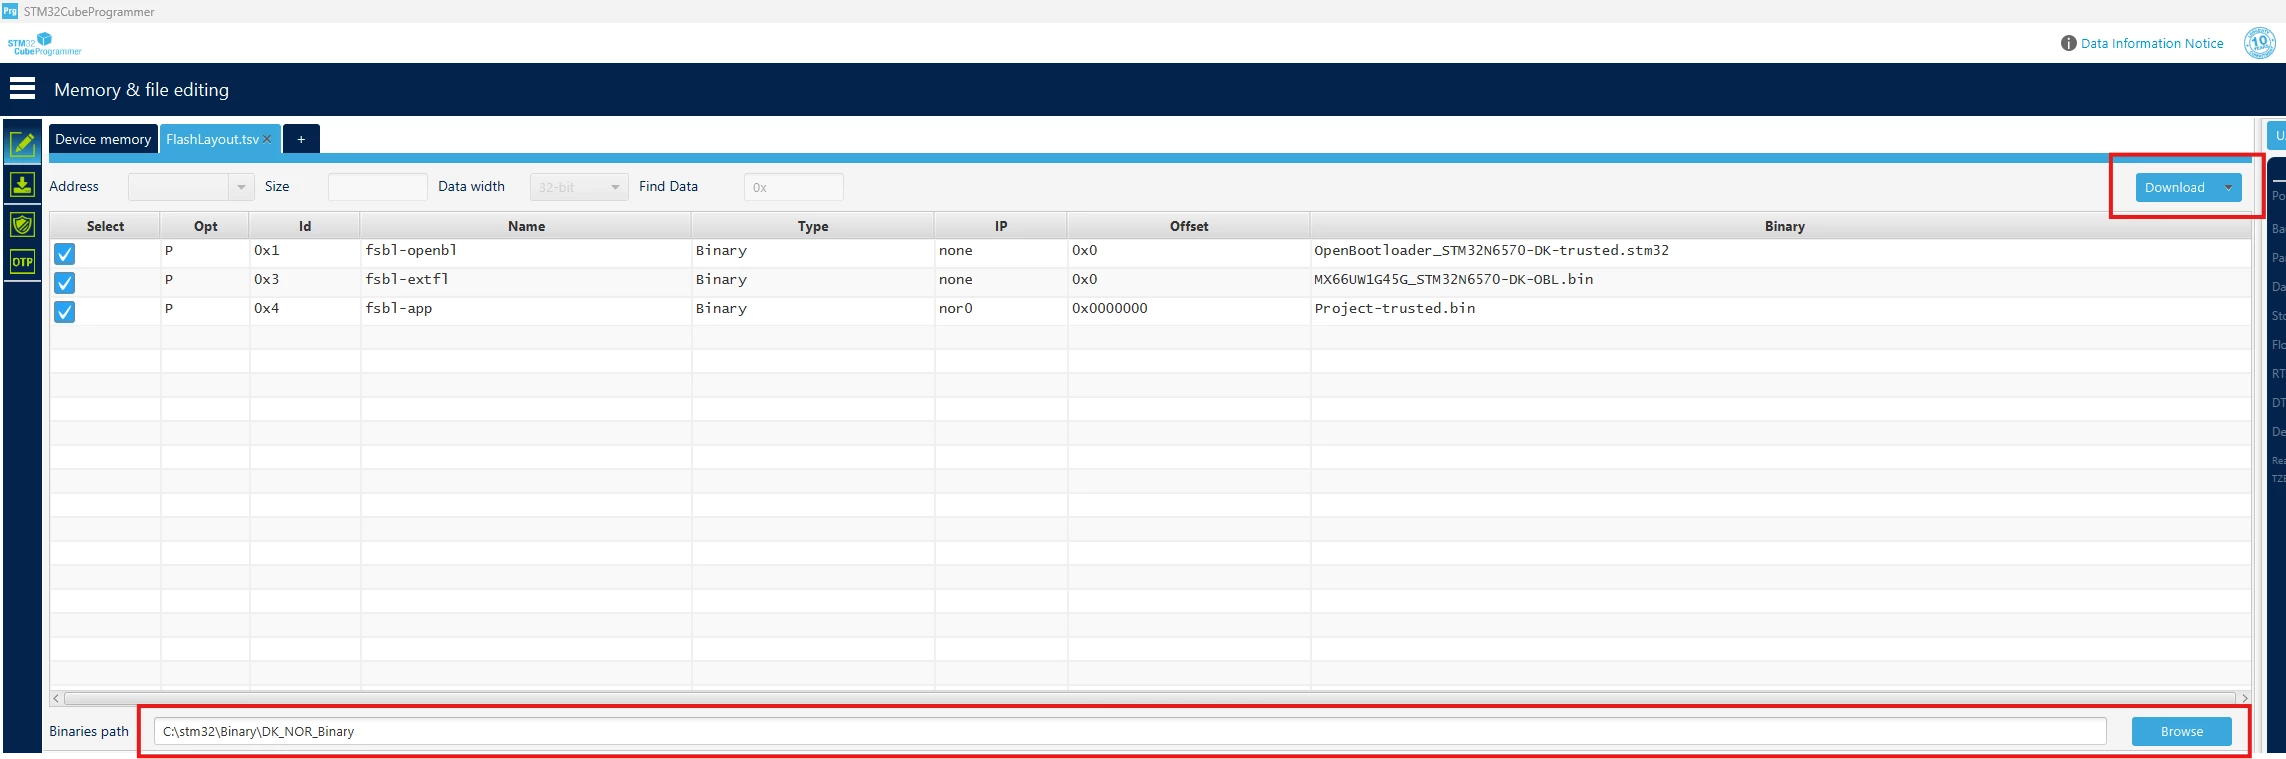2286x759 pixels.
Task: Open the Data Information Notice link
Action: [2152, 43]
